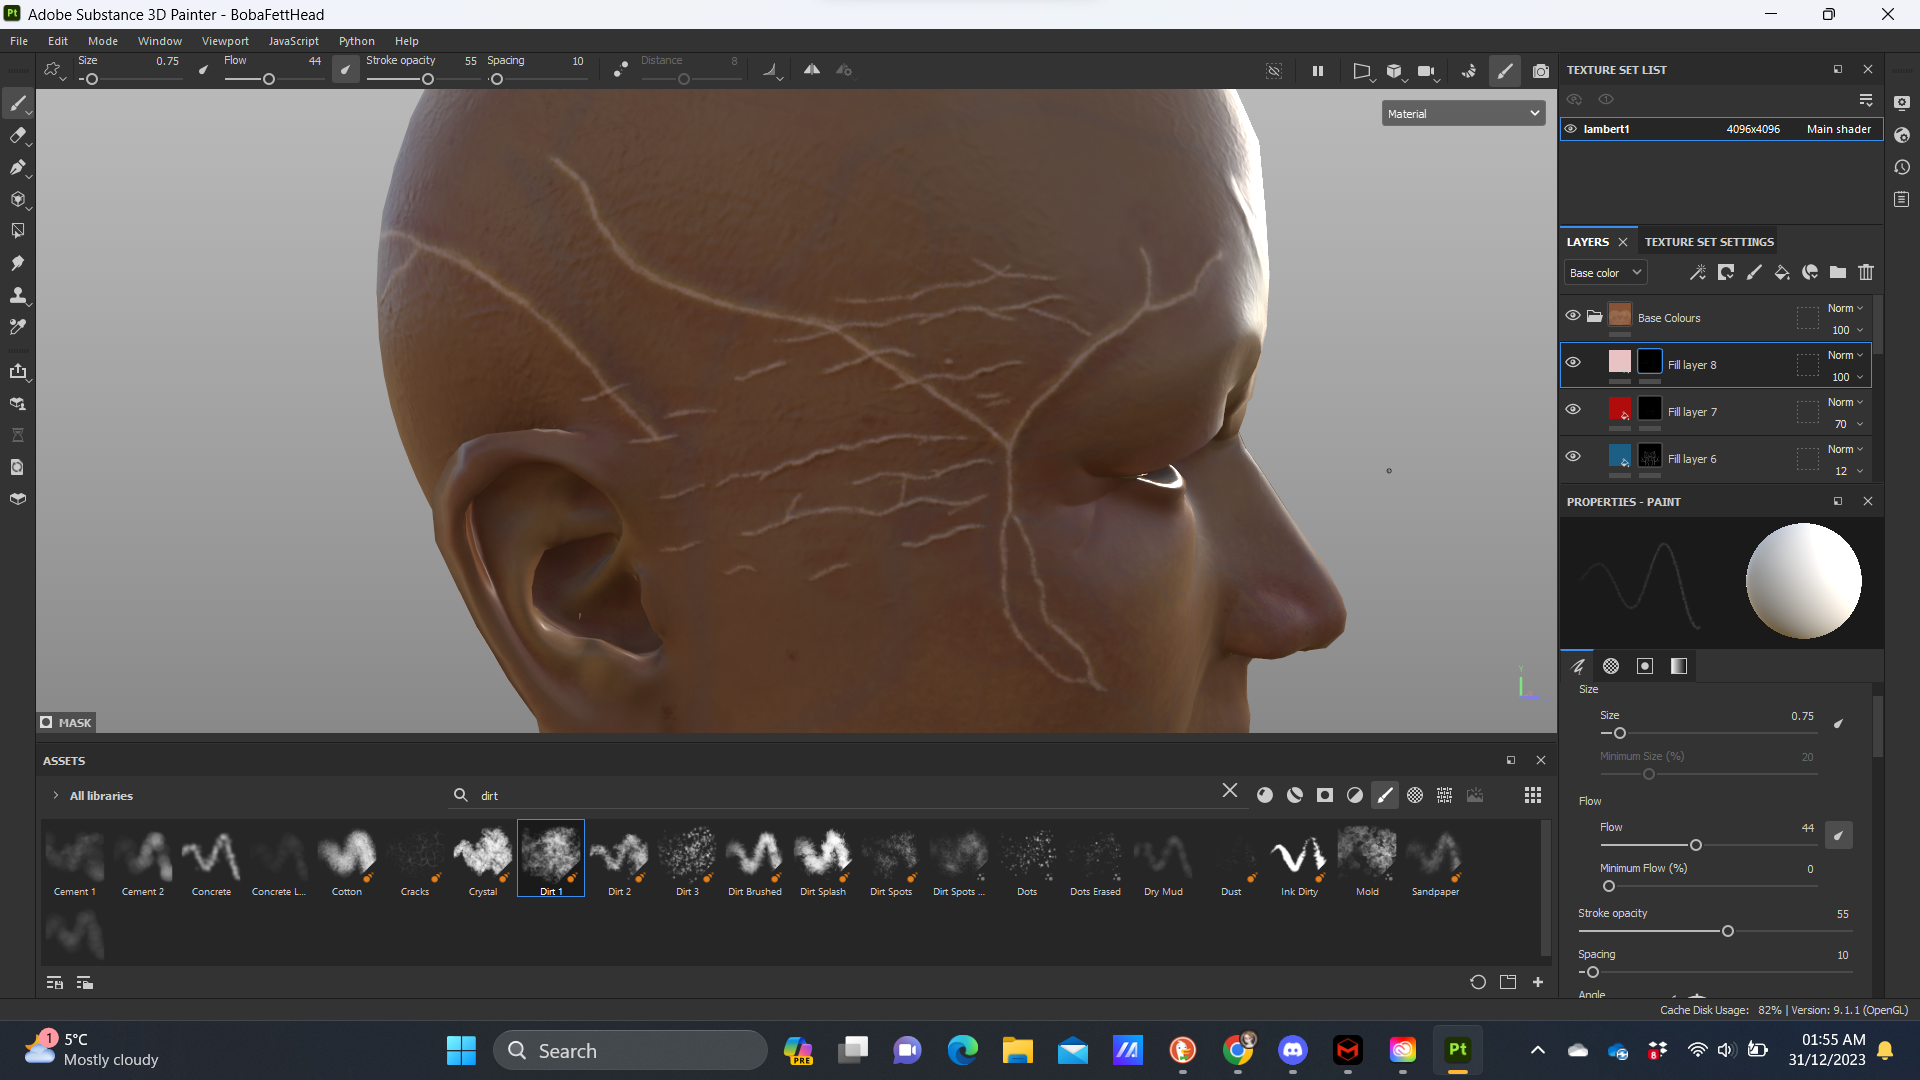Open the stencil properties tab icon
Screen dimensions: 1920x1080
(x=1645, y=666)
